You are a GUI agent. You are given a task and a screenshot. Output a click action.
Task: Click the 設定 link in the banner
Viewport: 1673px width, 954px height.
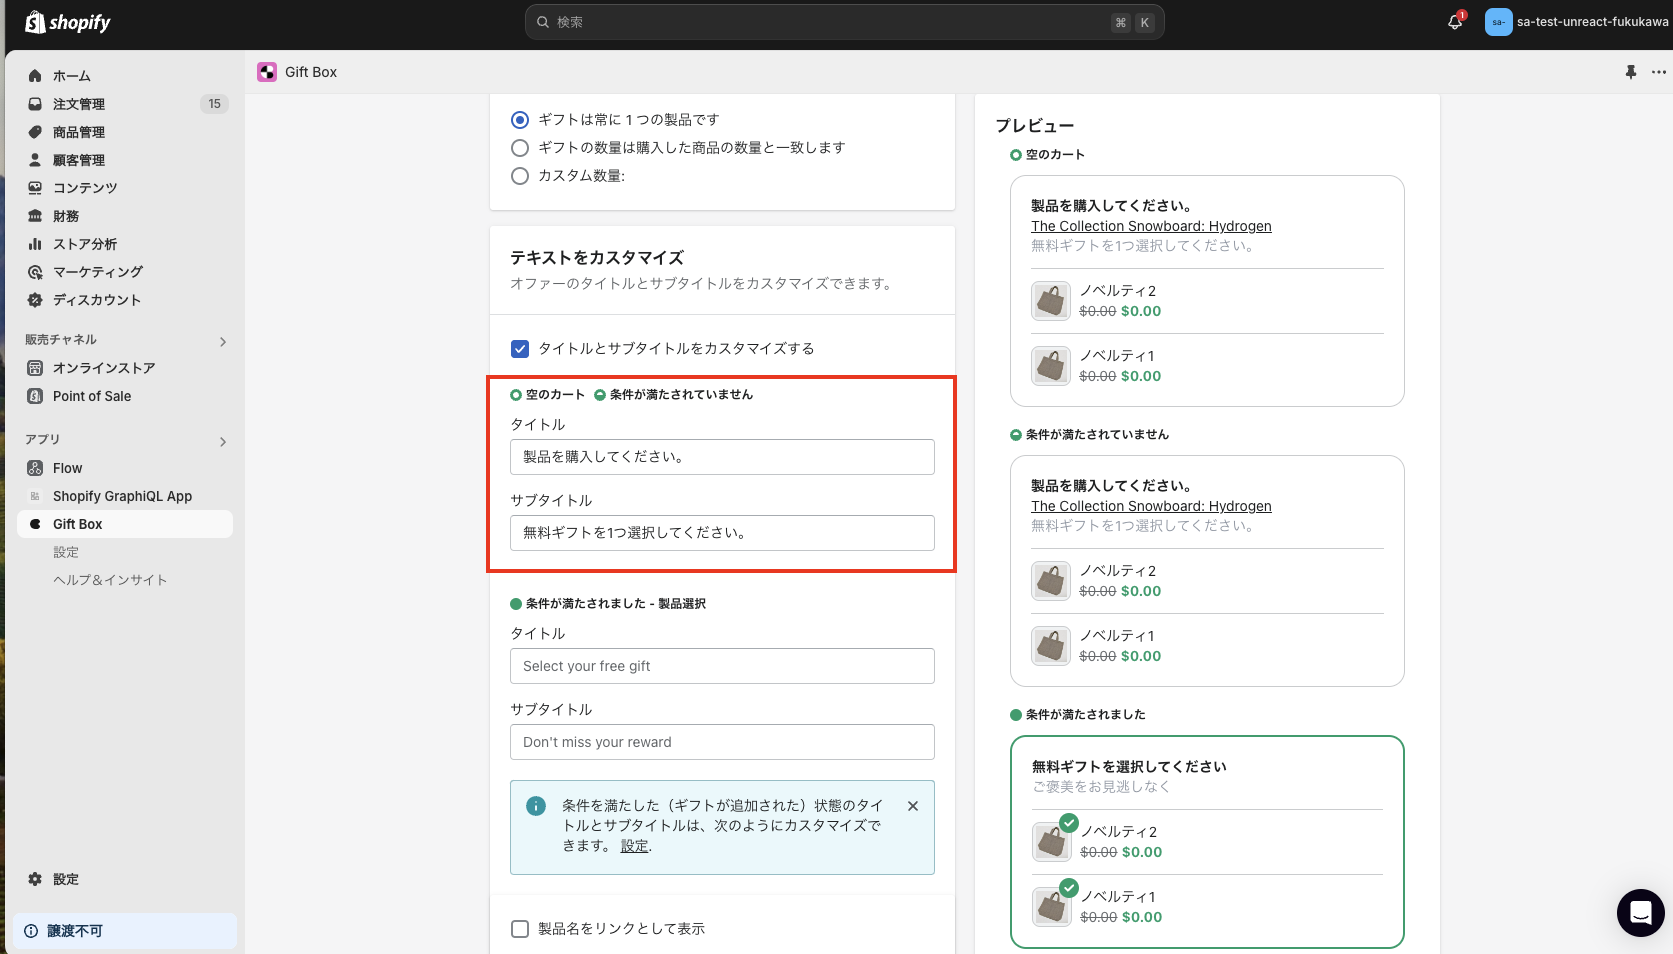pos(634,845)
